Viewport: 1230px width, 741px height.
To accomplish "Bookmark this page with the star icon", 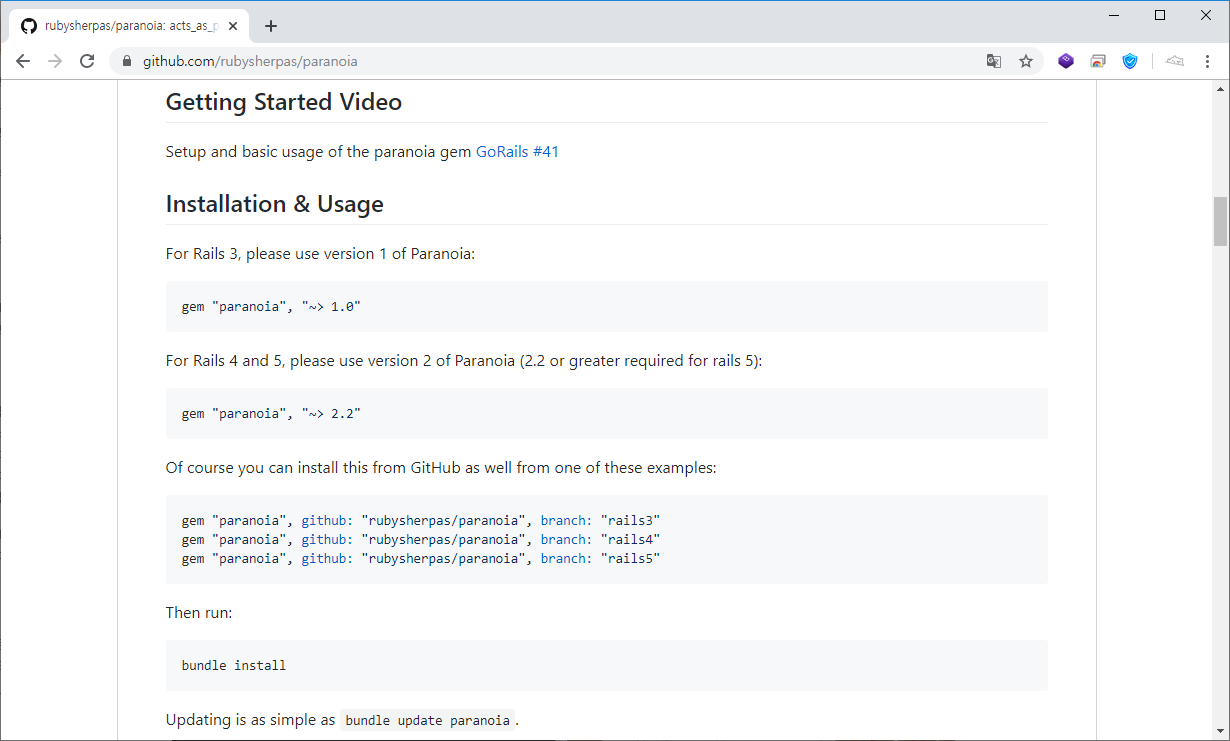I will 1025,61.
